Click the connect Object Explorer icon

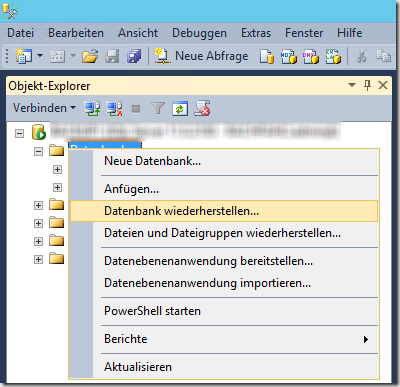point(92,109)
